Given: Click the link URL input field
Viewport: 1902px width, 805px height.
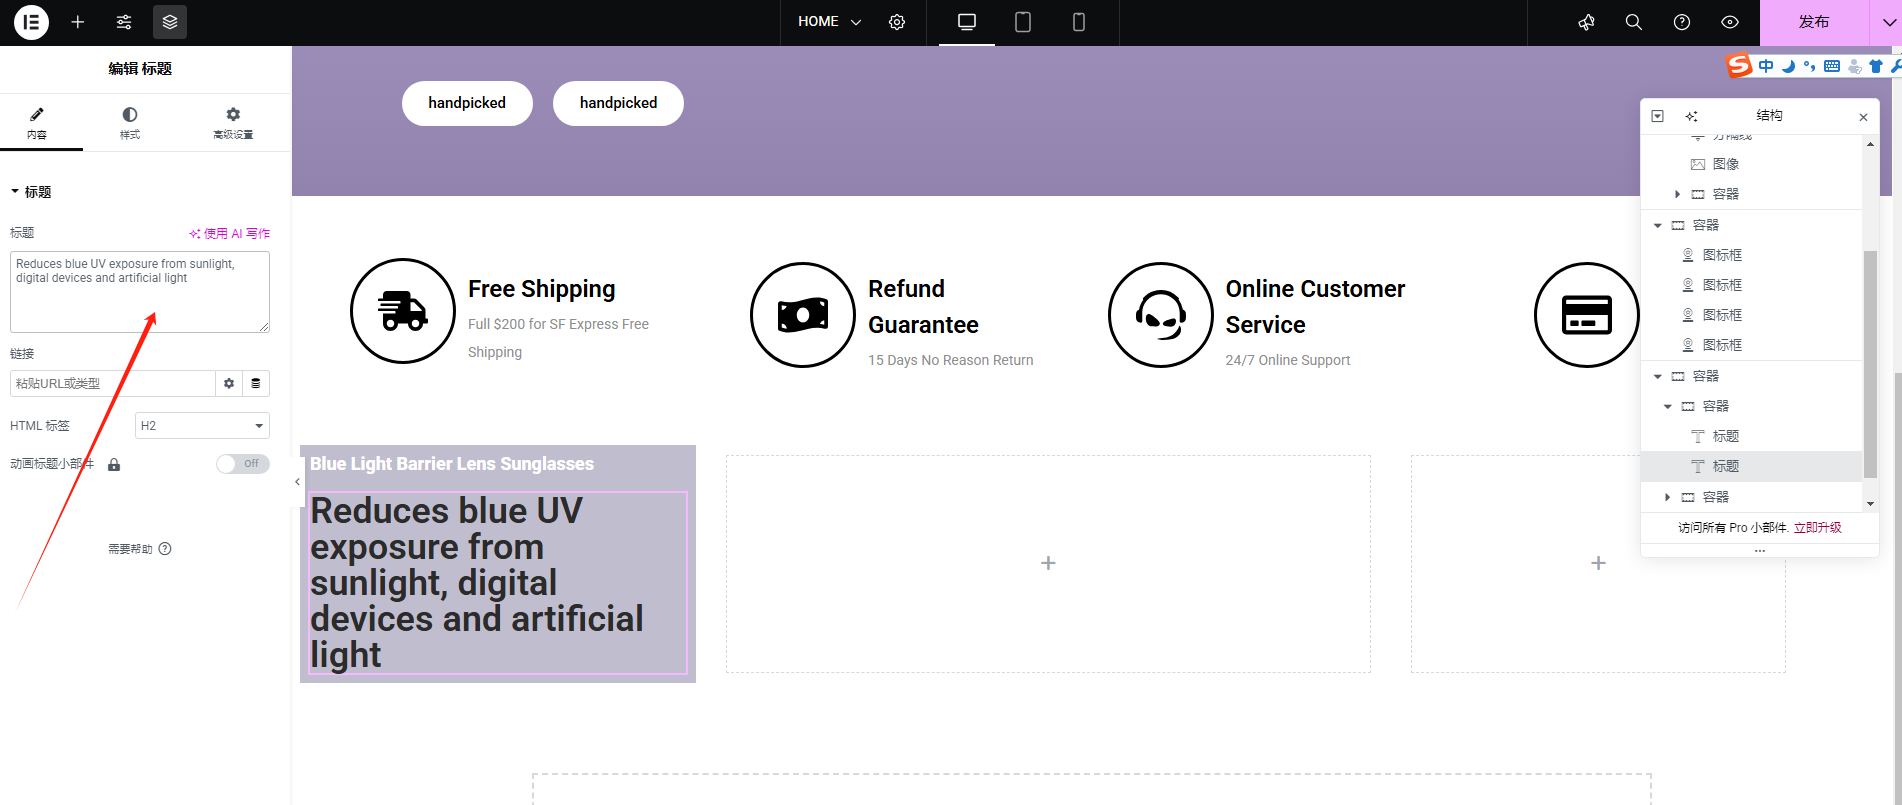Looking at the screenshot, I should point(112,384).
